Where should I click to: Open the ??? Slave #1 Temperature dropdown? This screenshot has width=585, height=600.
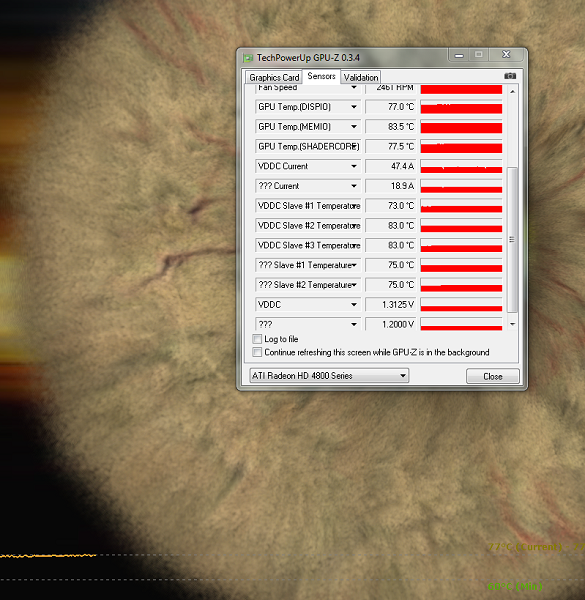[355, 265]
